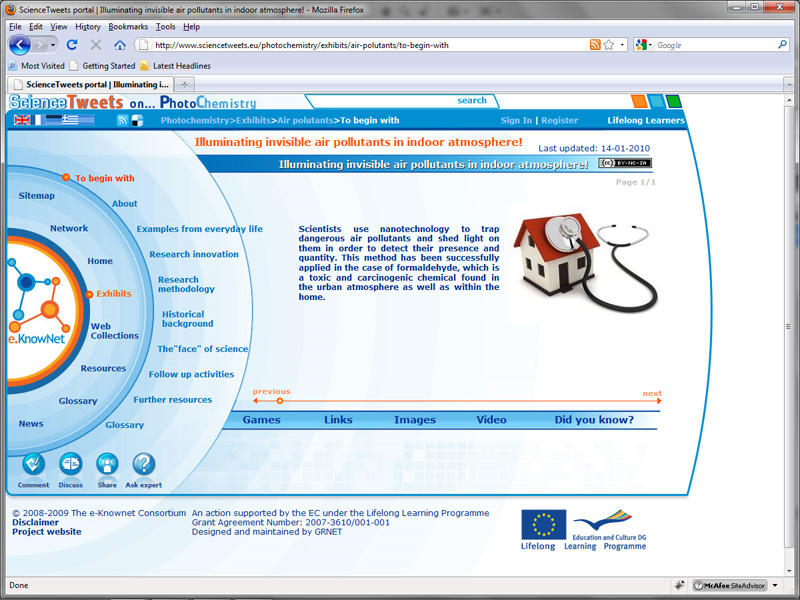Screen dimensions: 800x600
Task: Open the Creative Commons BY-NC-SA badge
Action: click(x=625, y=163)
